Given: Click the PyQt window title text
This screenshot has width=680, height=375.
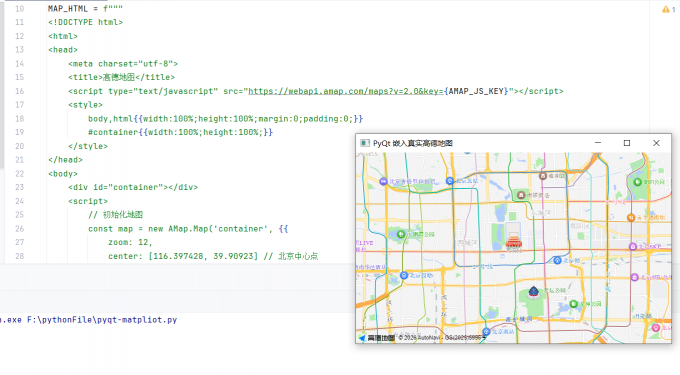Looking at the screenshot, I should pos(412,143).
